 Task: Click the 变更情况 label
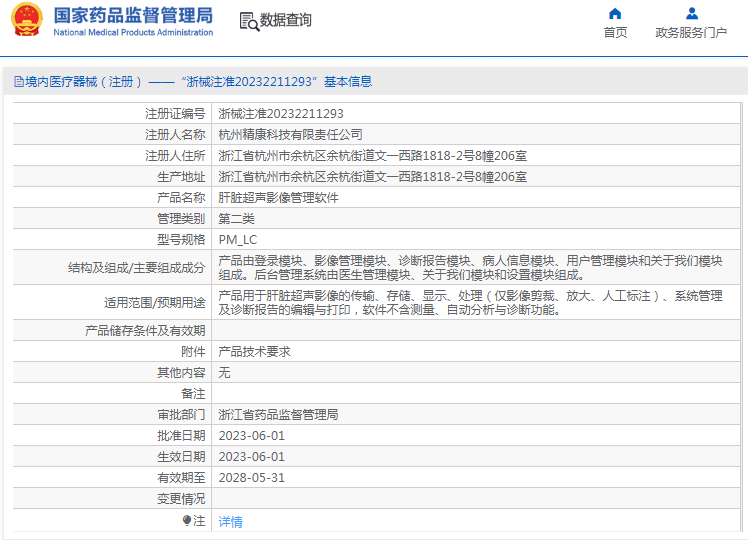click(181, 498)
